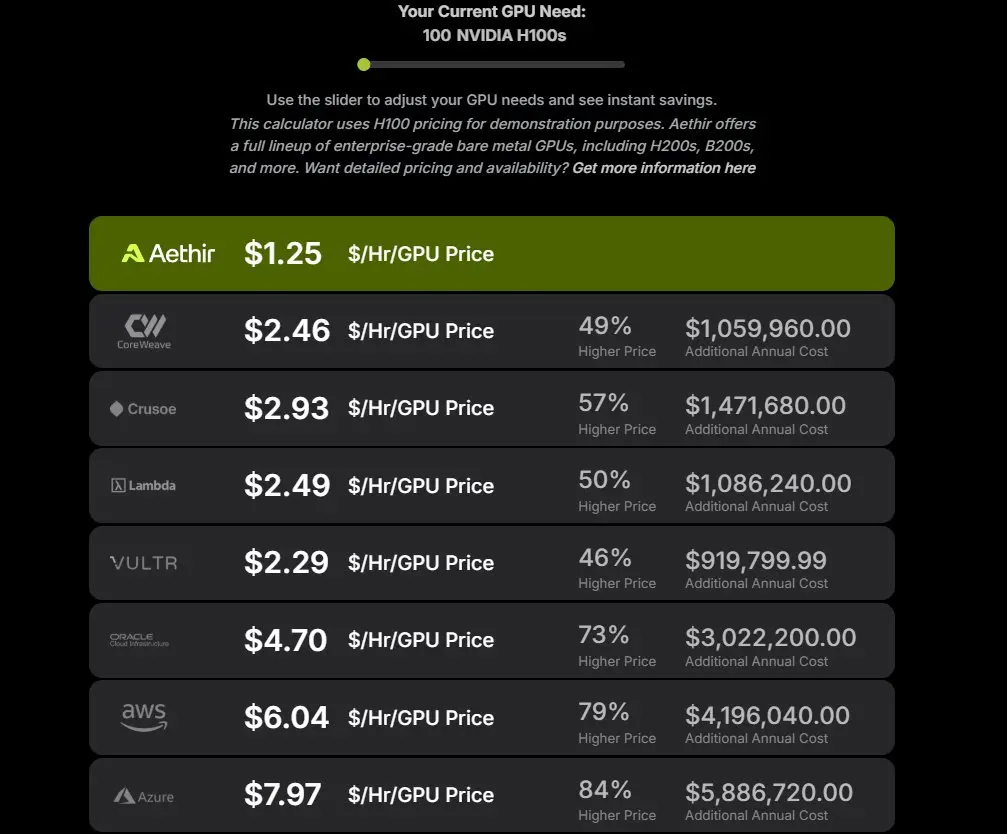1007x834 pixels.
Task: Click Oracle's 73% Higher Price figure
Action: pyautogui.click(x=604, y=635)
